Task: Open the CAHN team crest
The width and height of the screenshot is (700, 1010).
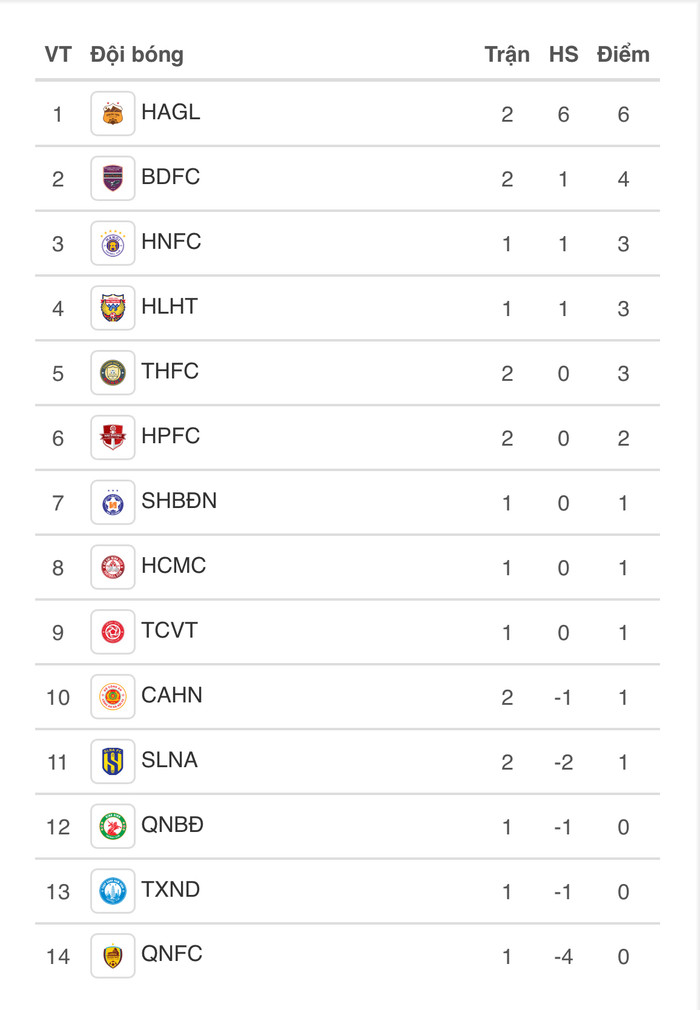Action: click(113, 697)
